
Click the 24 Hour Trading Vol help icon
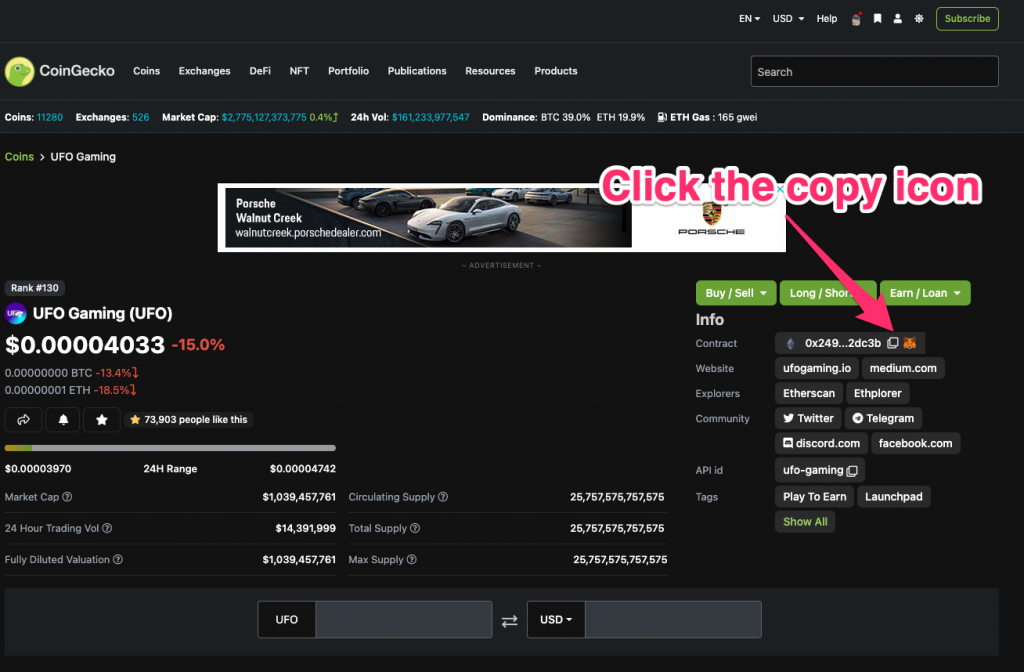107,528
